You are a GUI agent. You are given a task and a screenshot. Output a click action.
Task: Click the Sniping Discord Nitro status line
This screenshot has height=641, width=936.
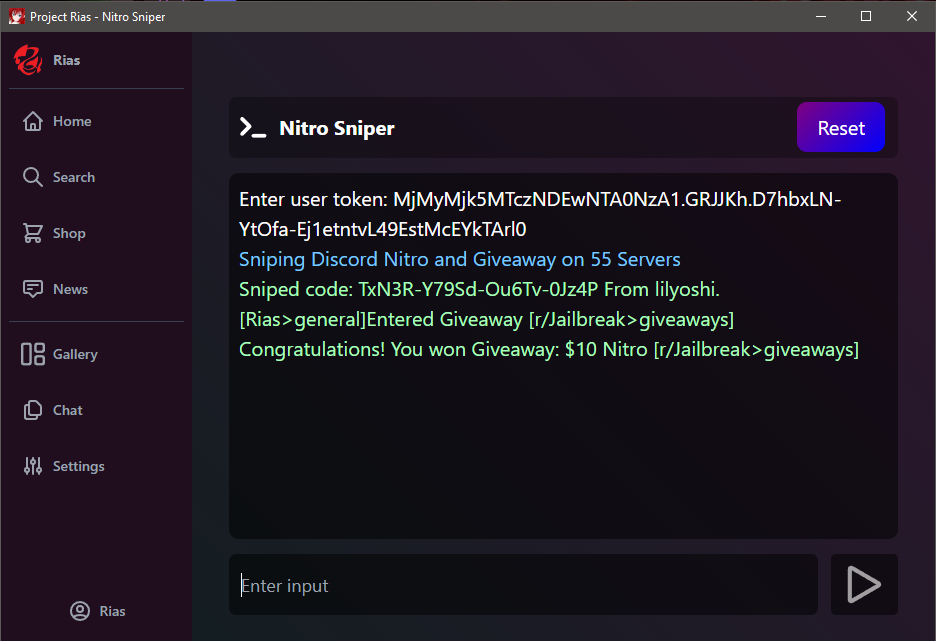pyautogui.click(x=459, y=260)
